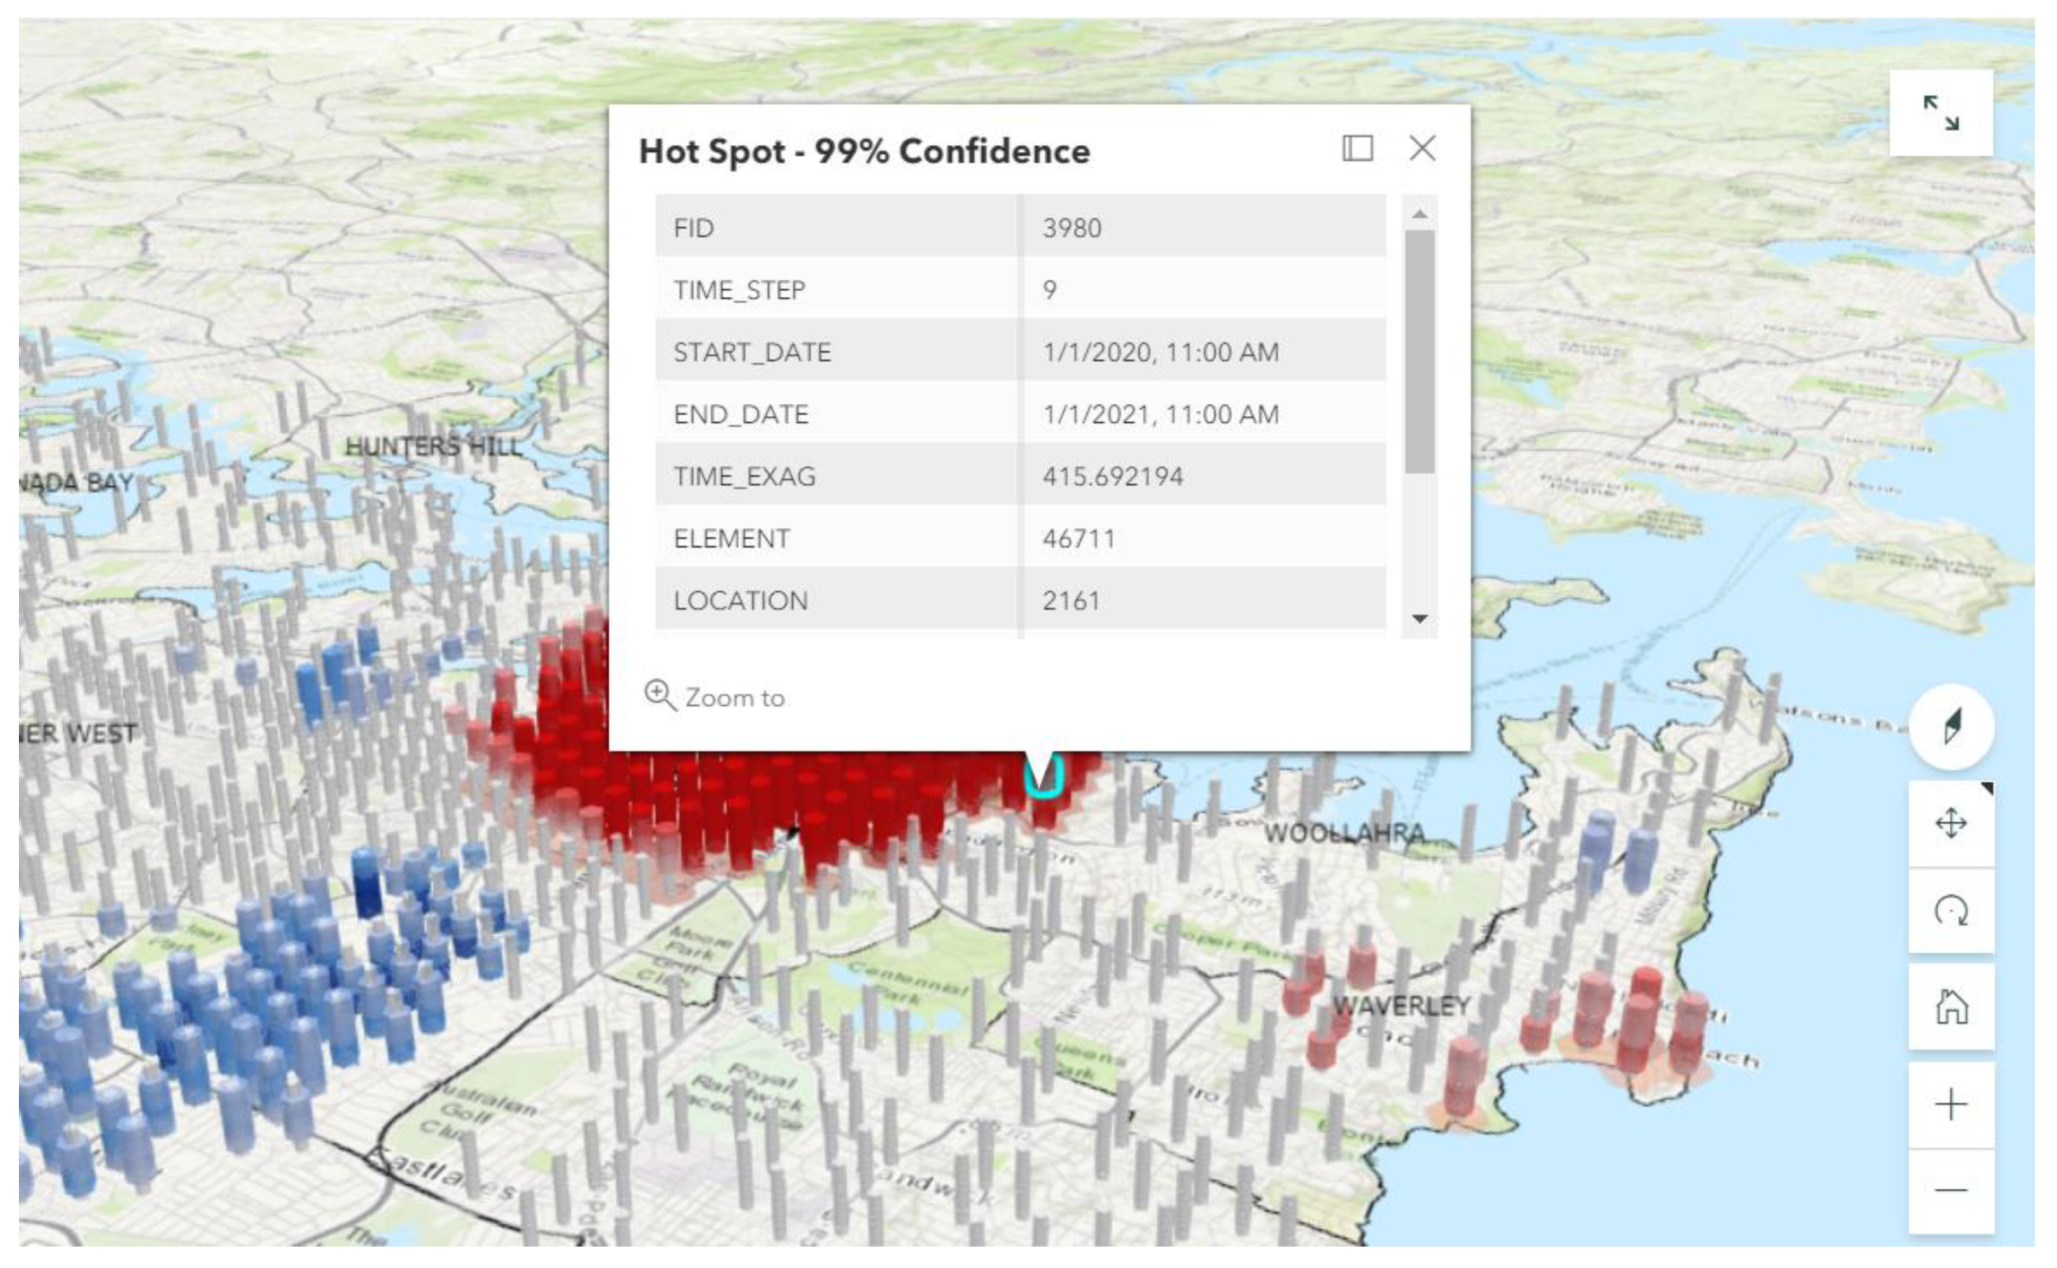
Task: Toggle the rotate navigation tool
Action: (1950, 911)
